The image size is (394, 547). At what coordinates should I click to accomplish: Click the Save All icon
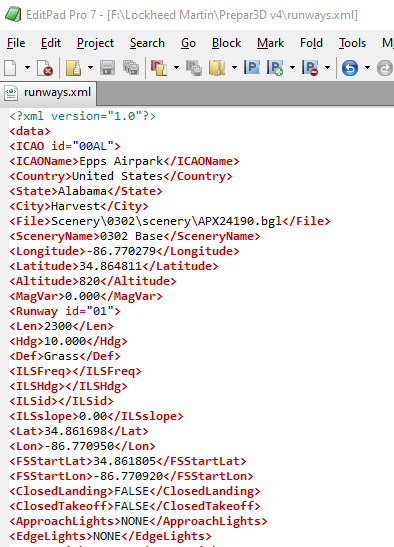pos(131,68)
